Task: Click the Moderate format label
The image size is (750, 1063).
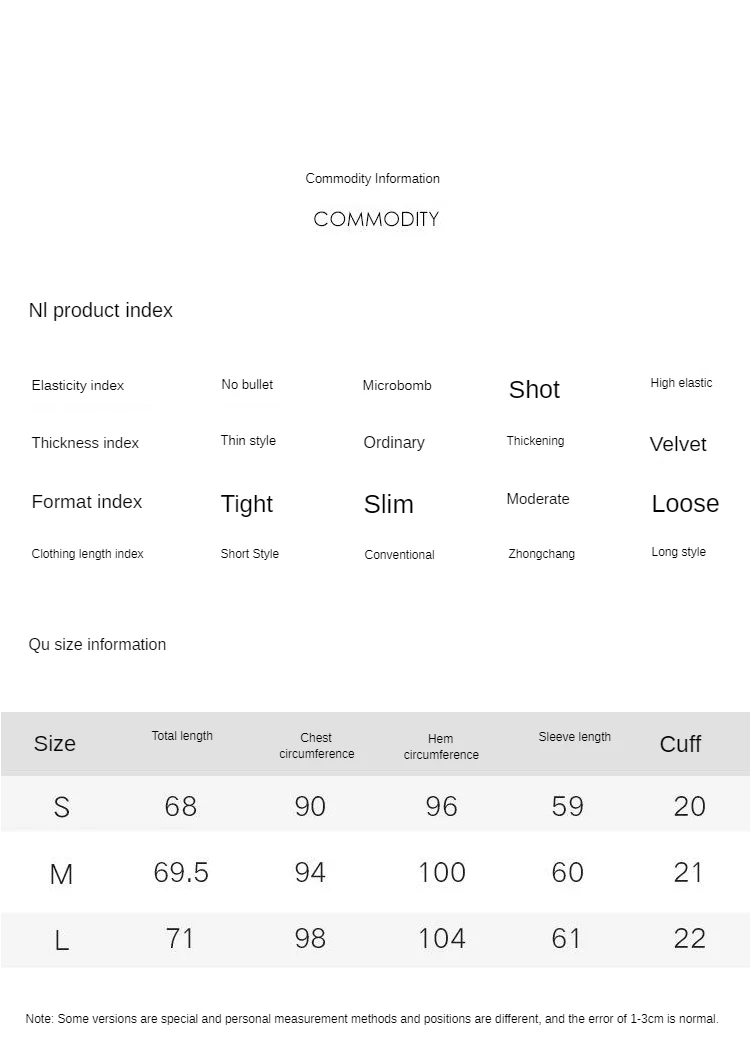Action: (538, 499)
